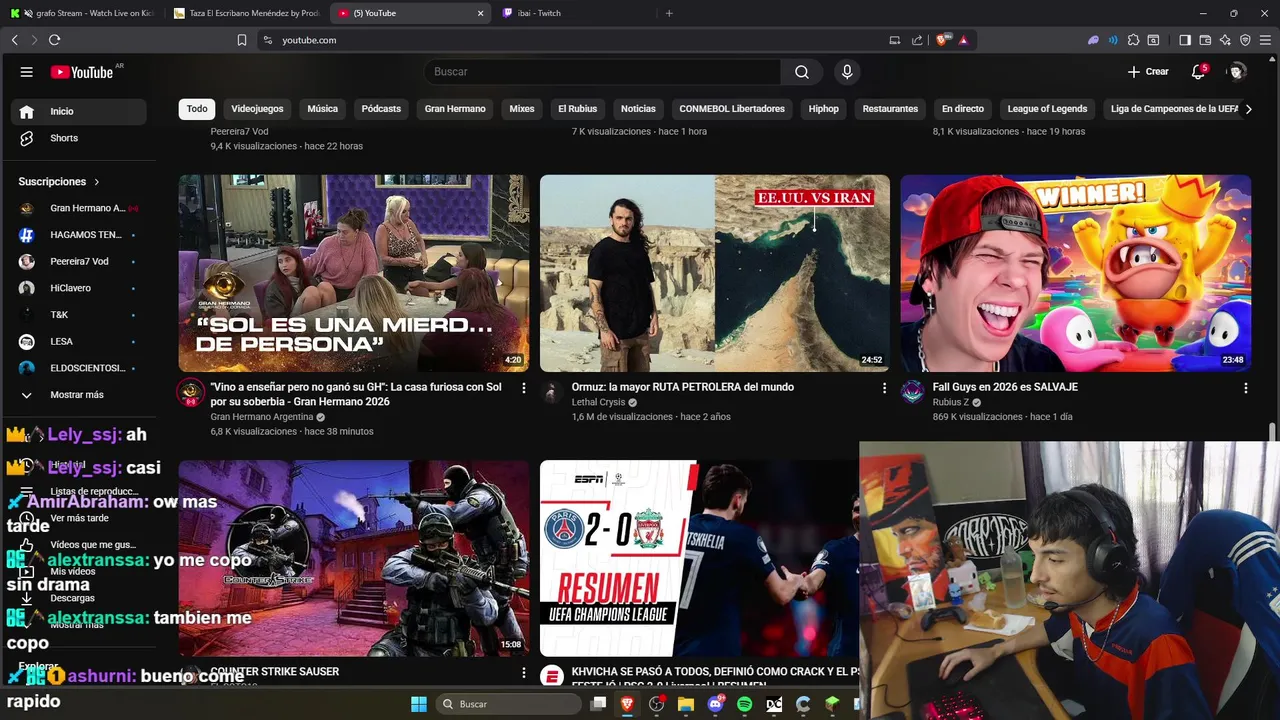Open the Brave Rewards triangle icon
The width and height of the screenshot is (1280, 720).
[963, 40]
